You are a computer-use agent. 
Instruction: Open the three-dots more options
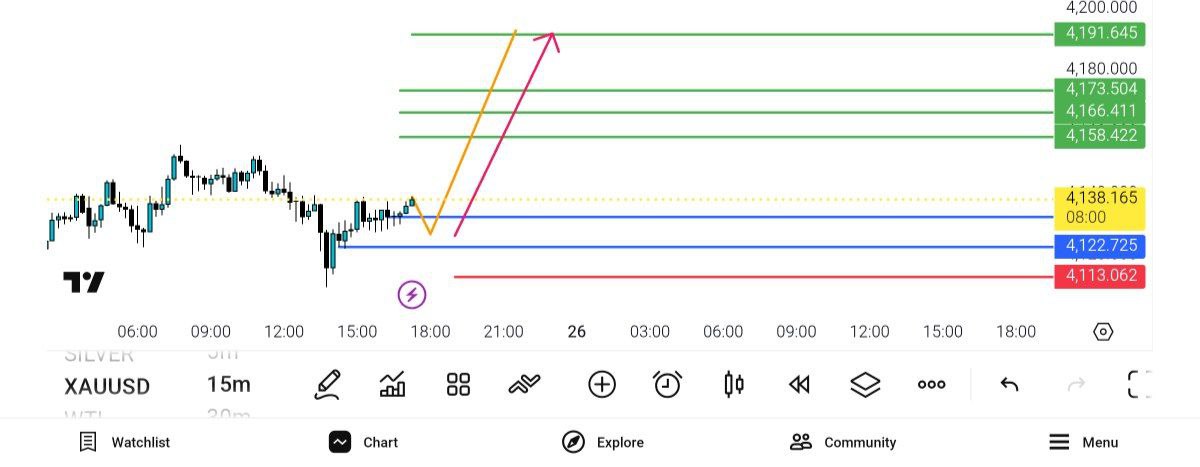coord(931,385)
